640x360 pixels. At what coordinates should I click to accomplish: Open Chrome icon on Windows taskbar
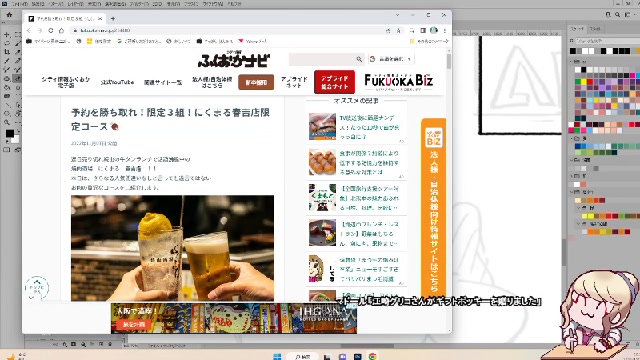pyautogui.click(x=372, y=356)
